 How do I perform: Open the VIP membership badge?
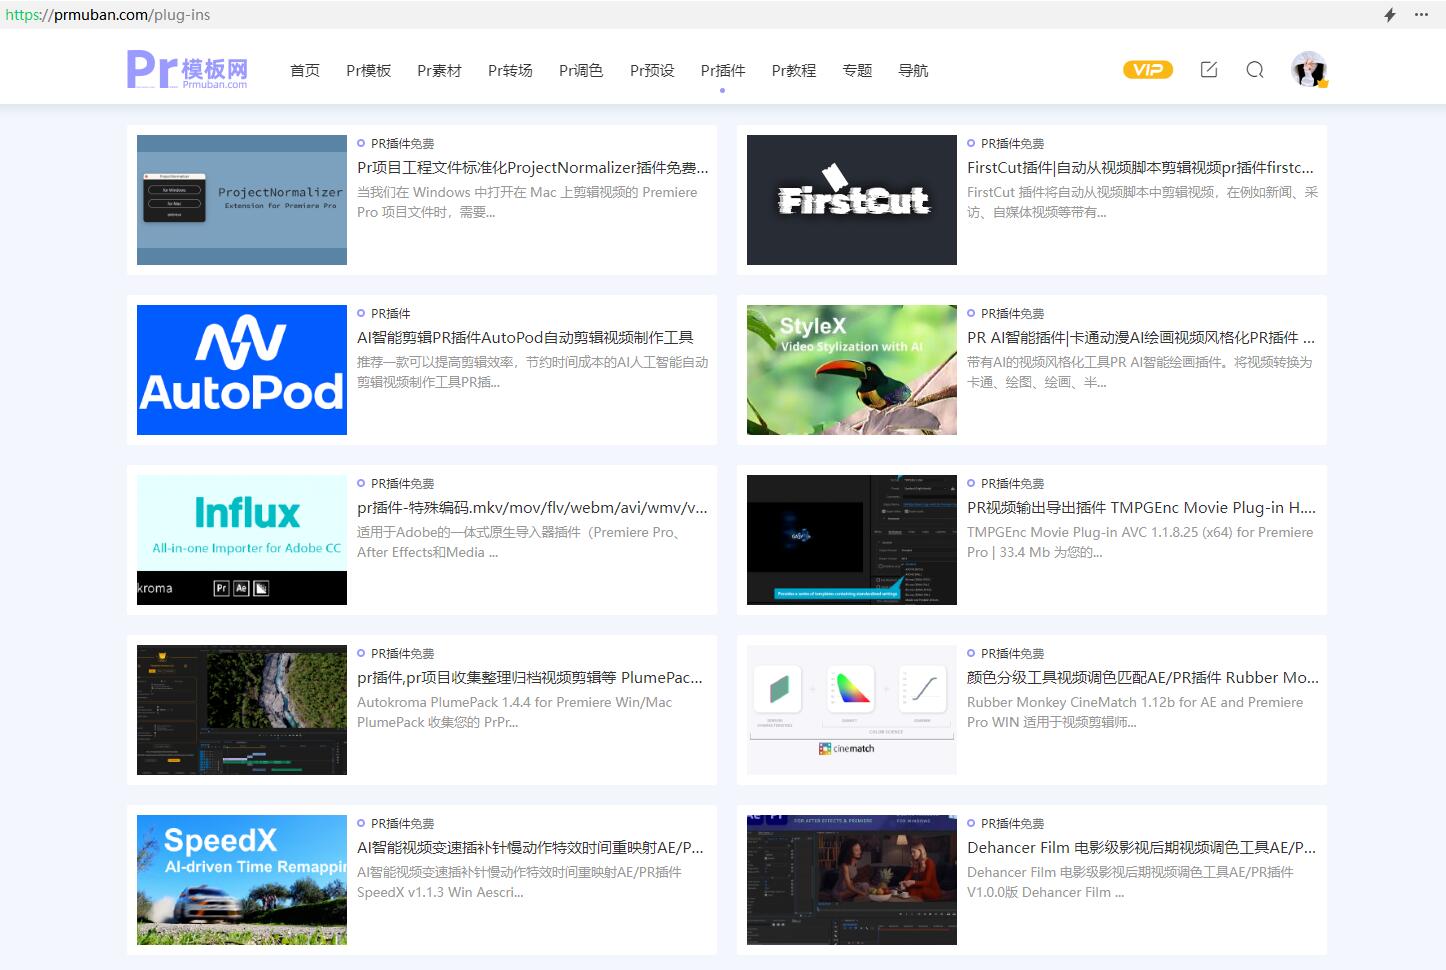point(1148,70)
